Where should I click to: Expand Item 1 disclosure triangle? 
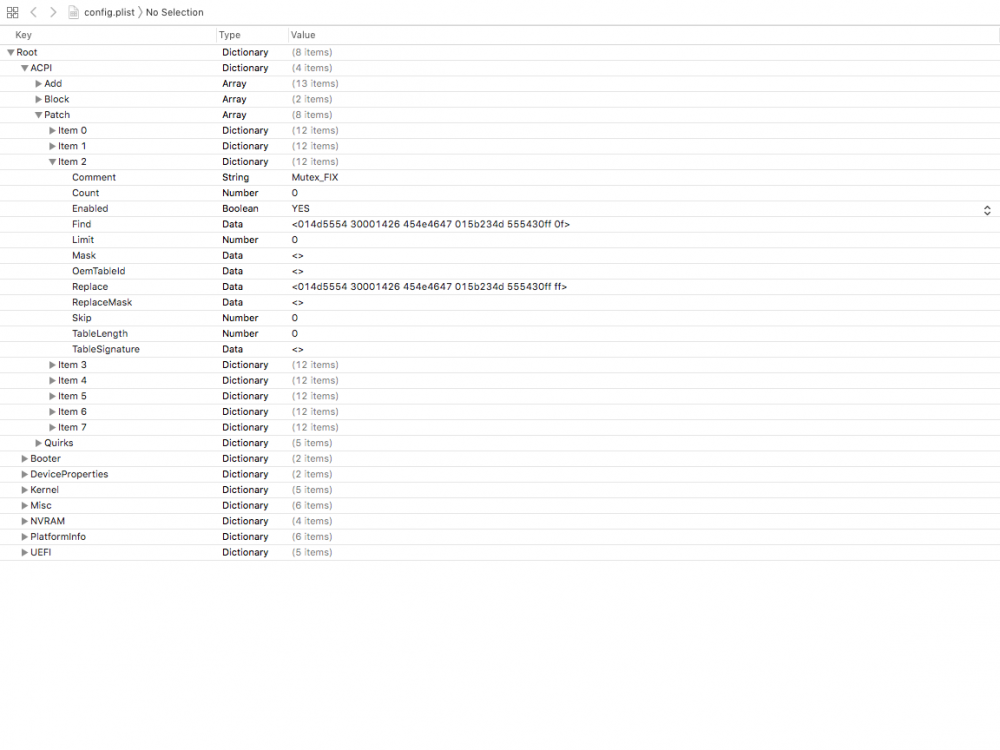coord(52,146)
